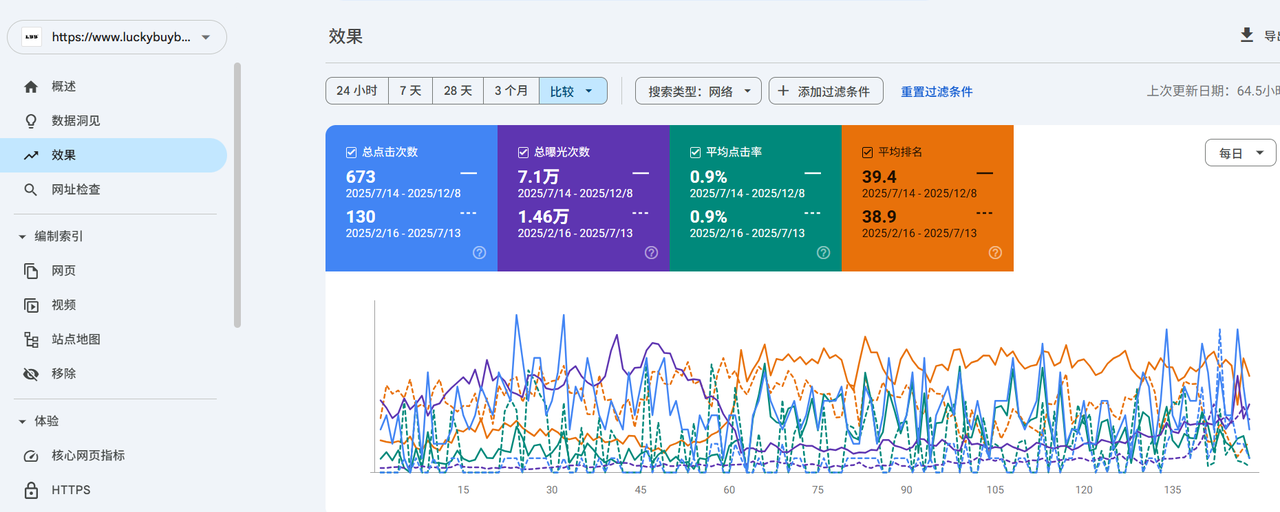The image size is (1280, 512).
Task: Select the 28 天 date range
Action: (458, 91)
